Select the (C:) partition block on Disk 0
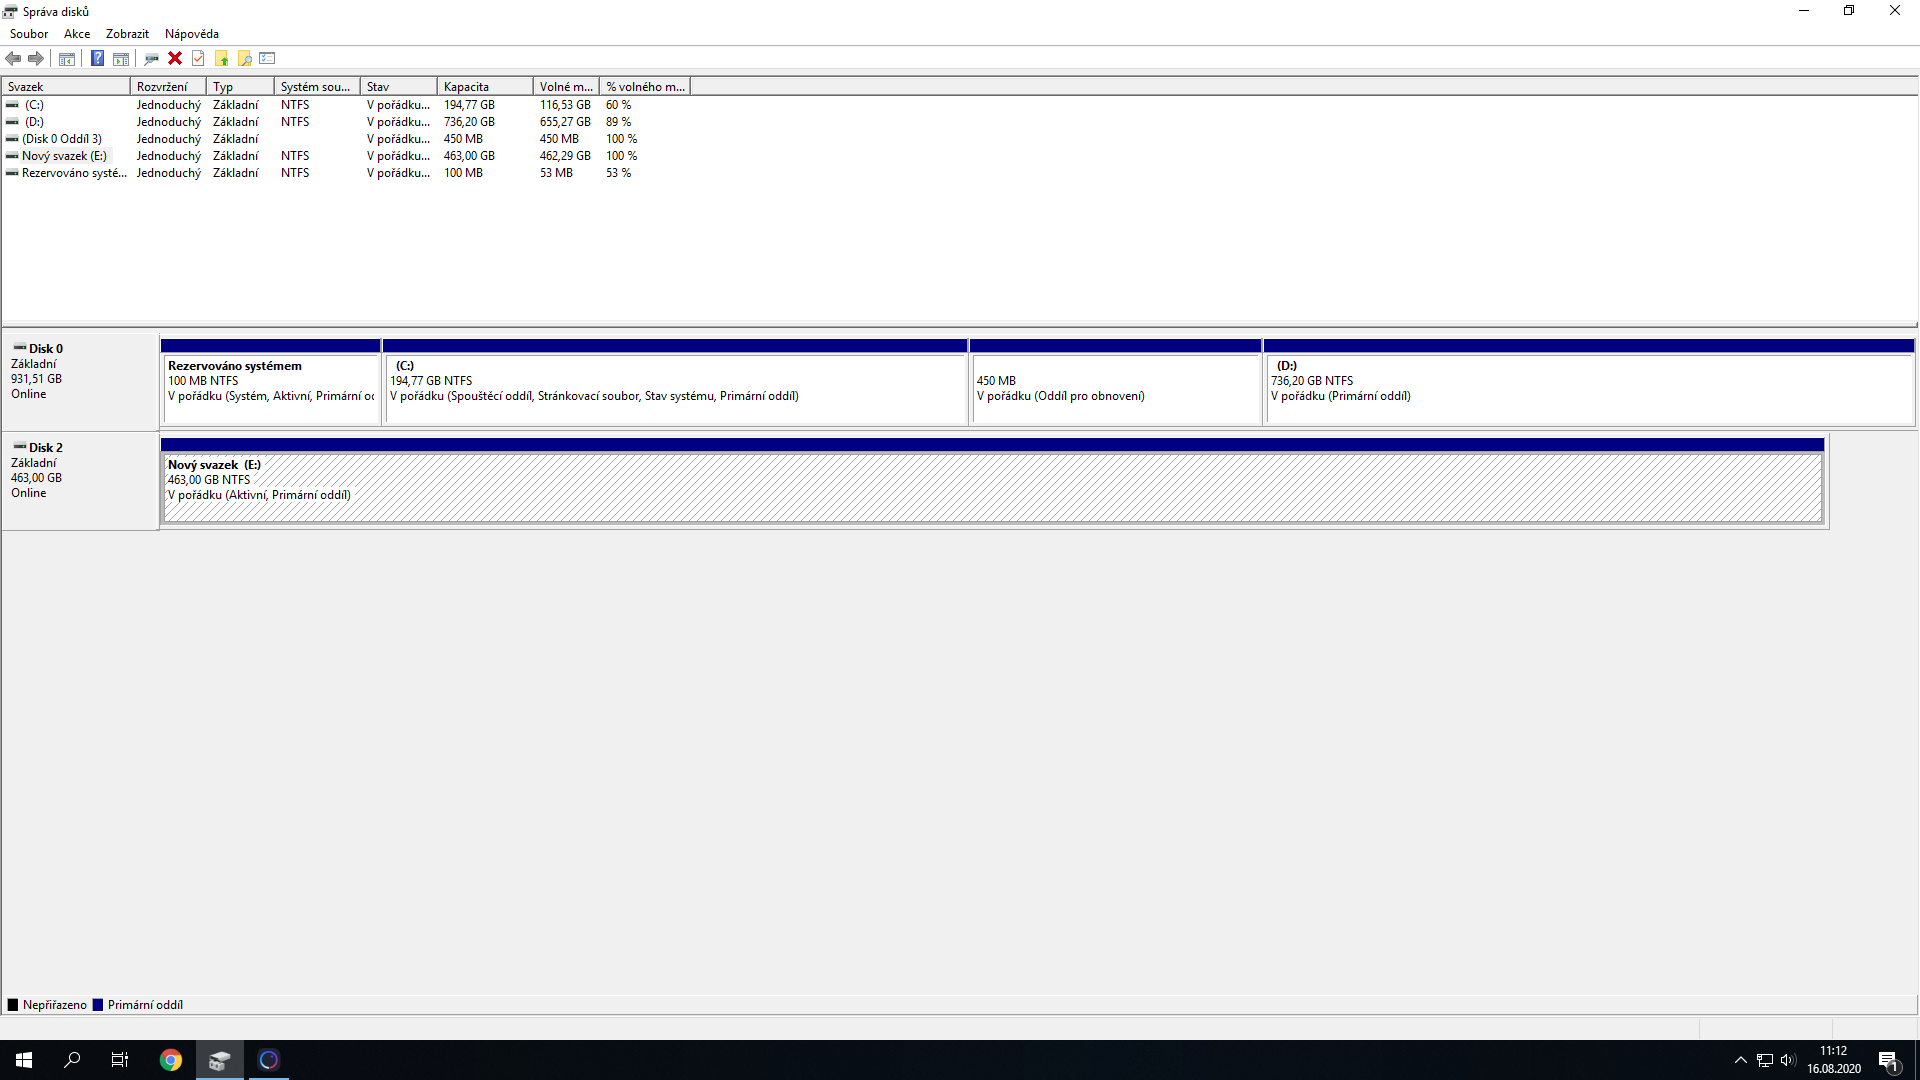 [x=675, y=388]
